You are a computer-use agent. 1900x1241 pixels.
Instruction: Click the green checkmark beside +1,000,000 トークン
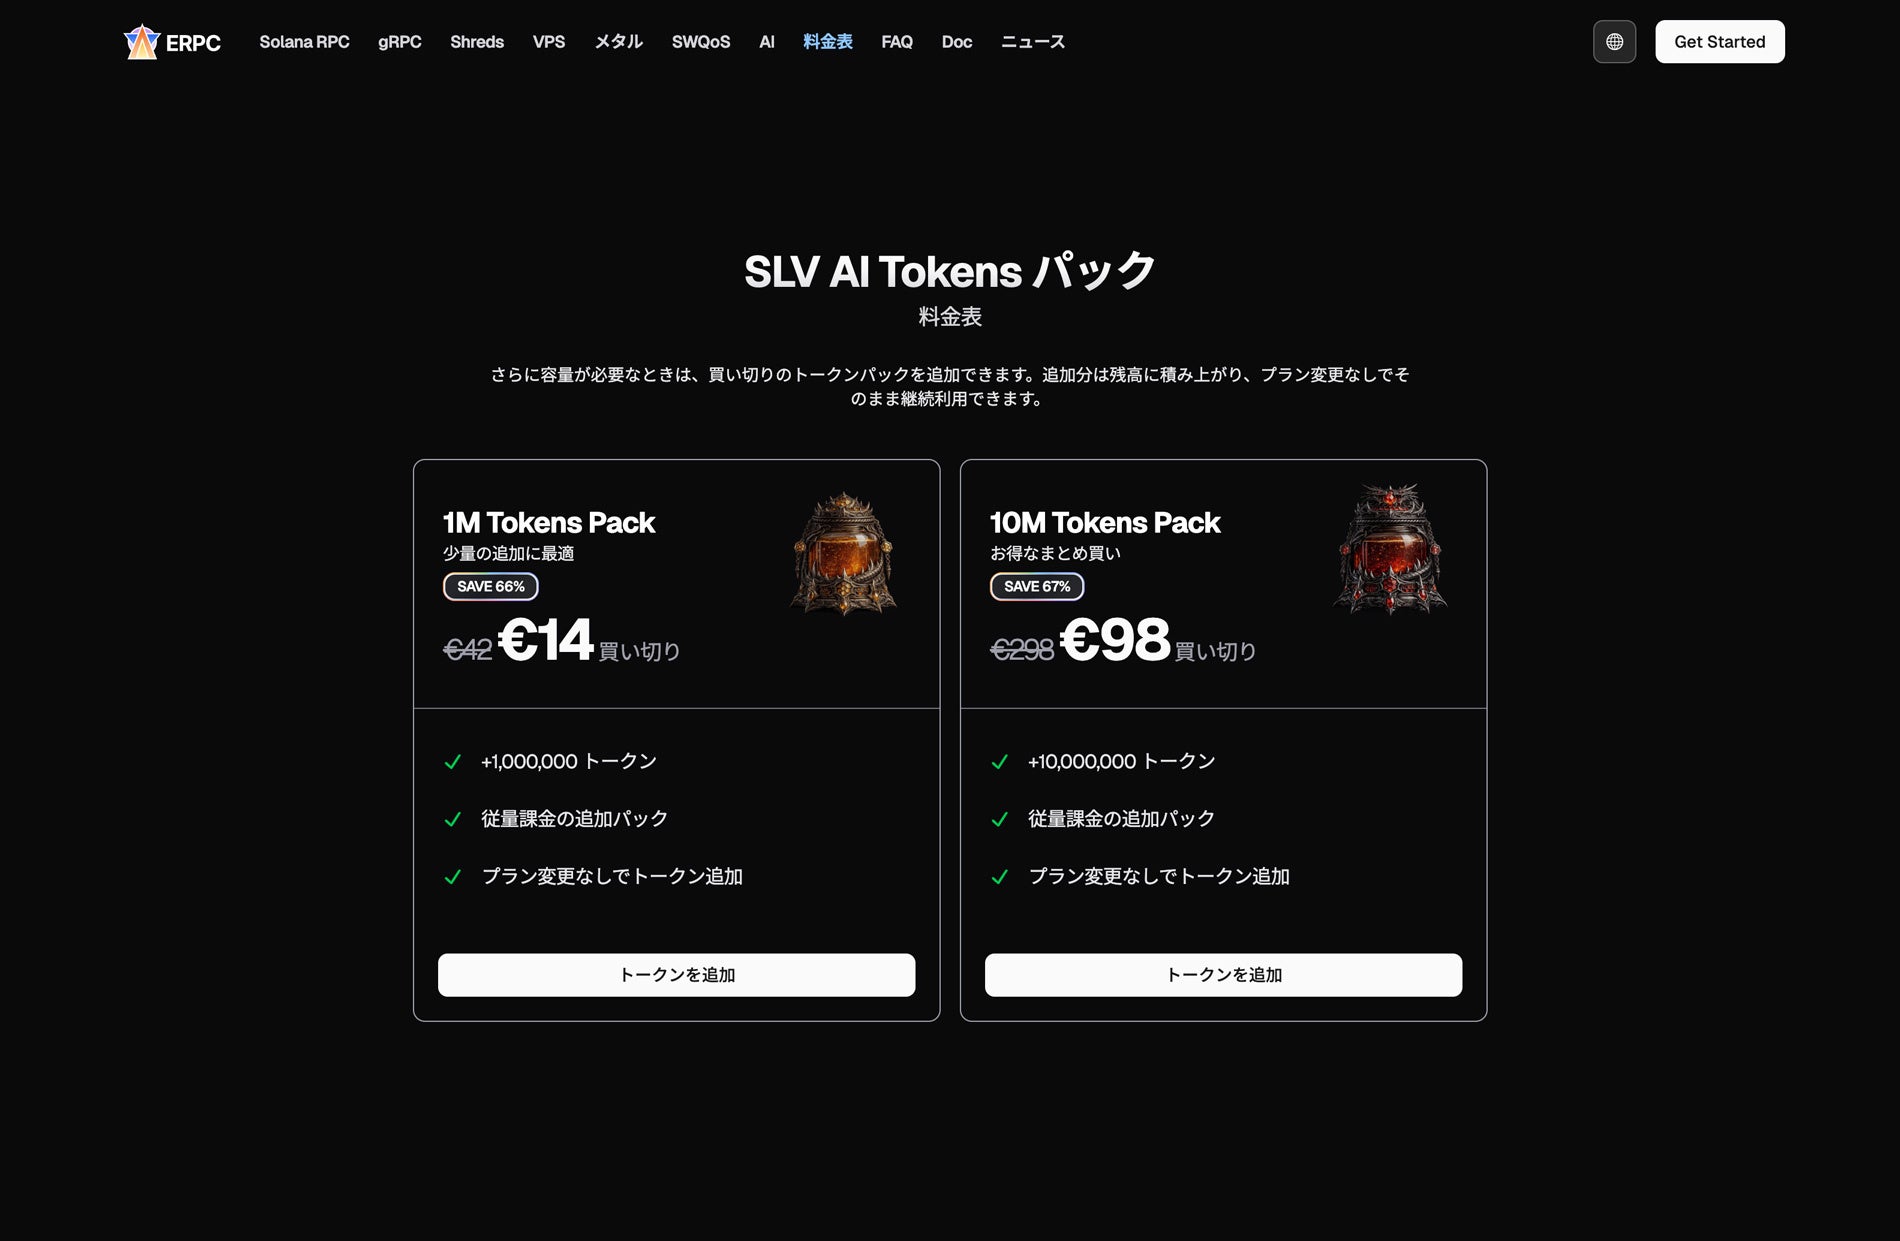click(x=452, y=762)
